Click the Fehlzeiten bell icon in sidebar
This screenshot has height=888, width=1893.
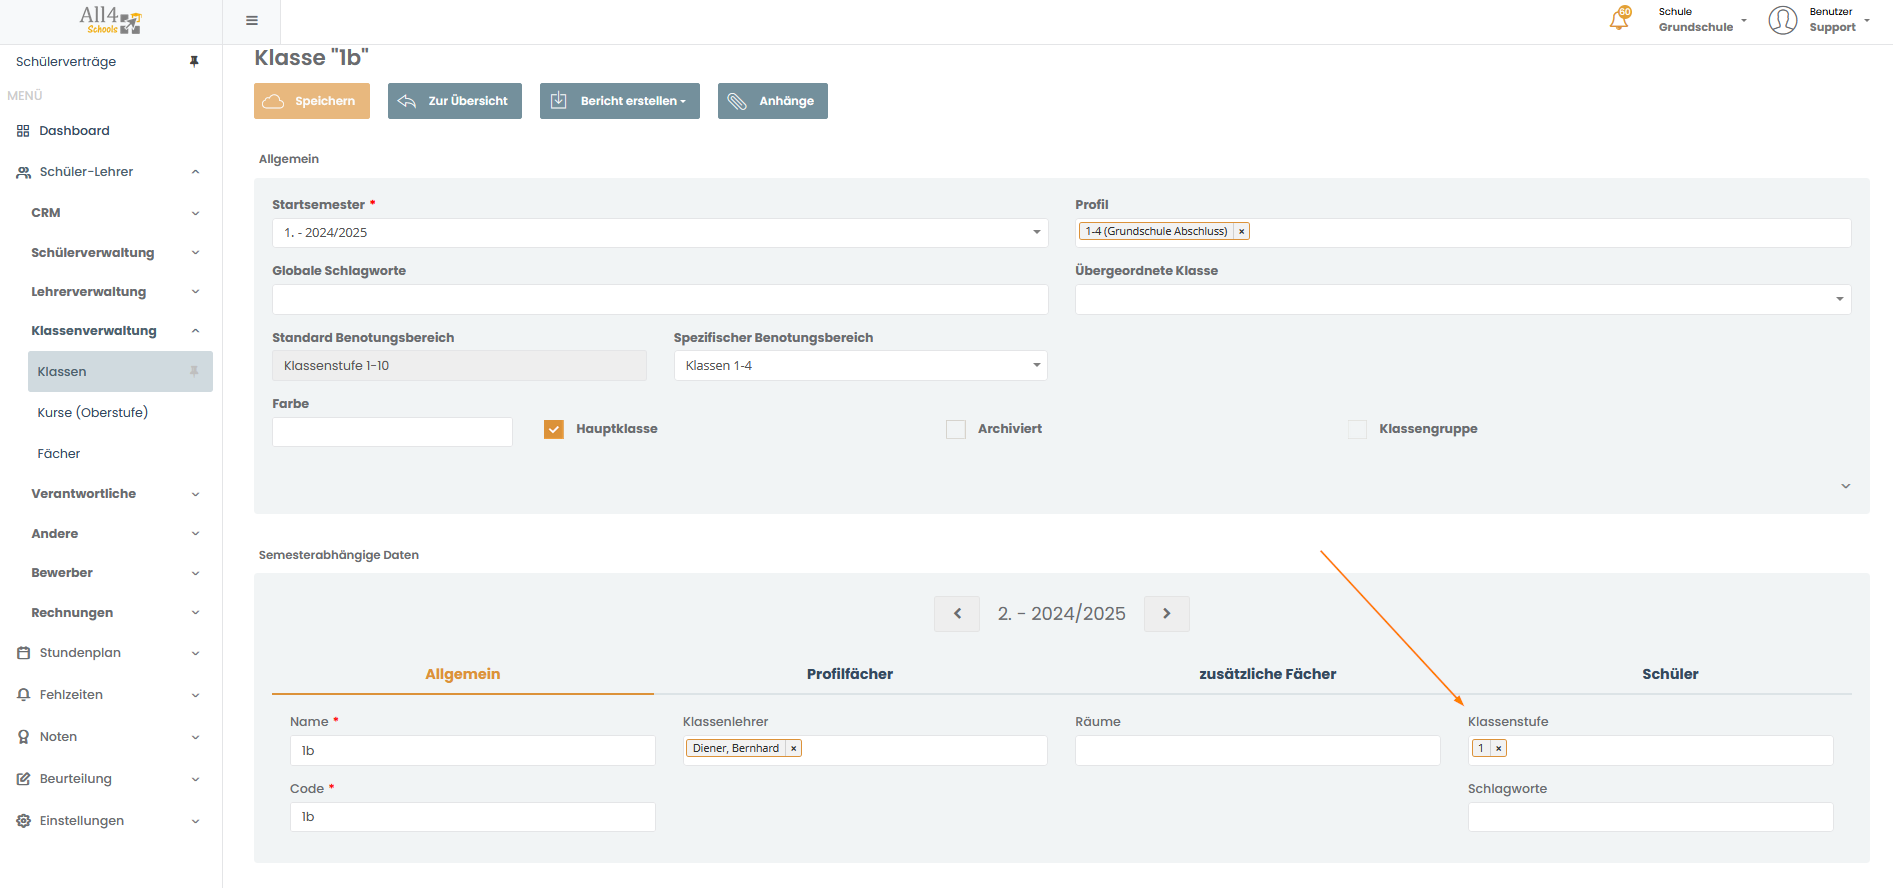(x=23, y=695)
